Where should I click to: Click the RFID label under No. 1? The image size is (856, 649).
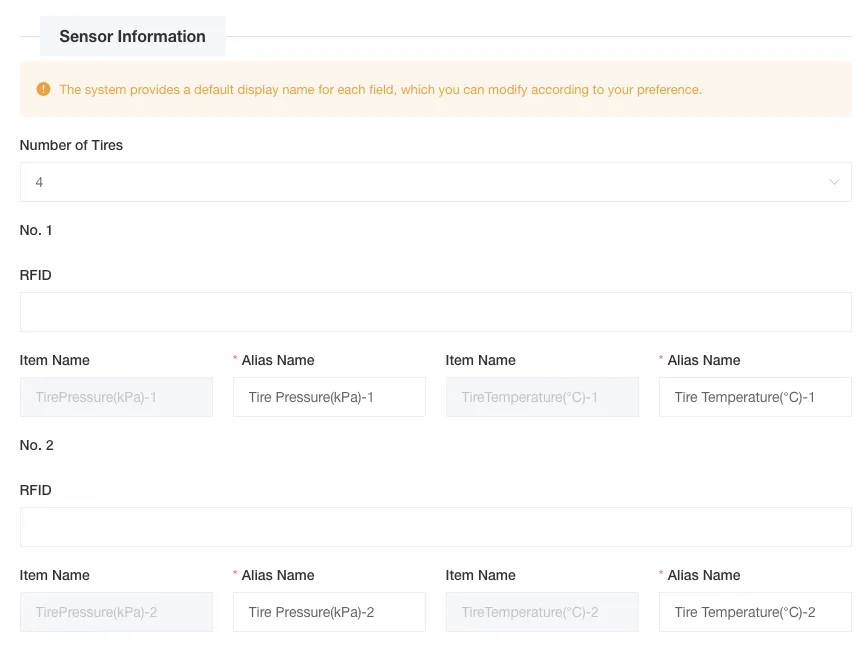pos(35,275)
